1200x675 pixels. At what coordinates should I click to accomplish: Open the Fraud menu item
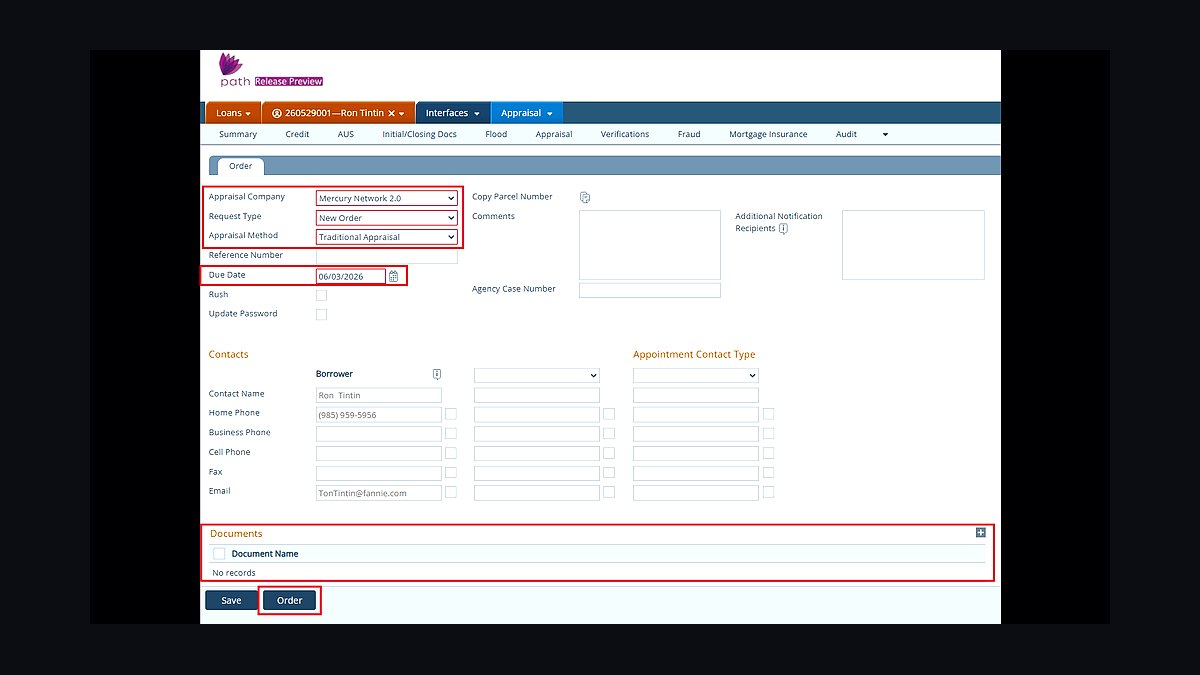click(x=689, y=134)
